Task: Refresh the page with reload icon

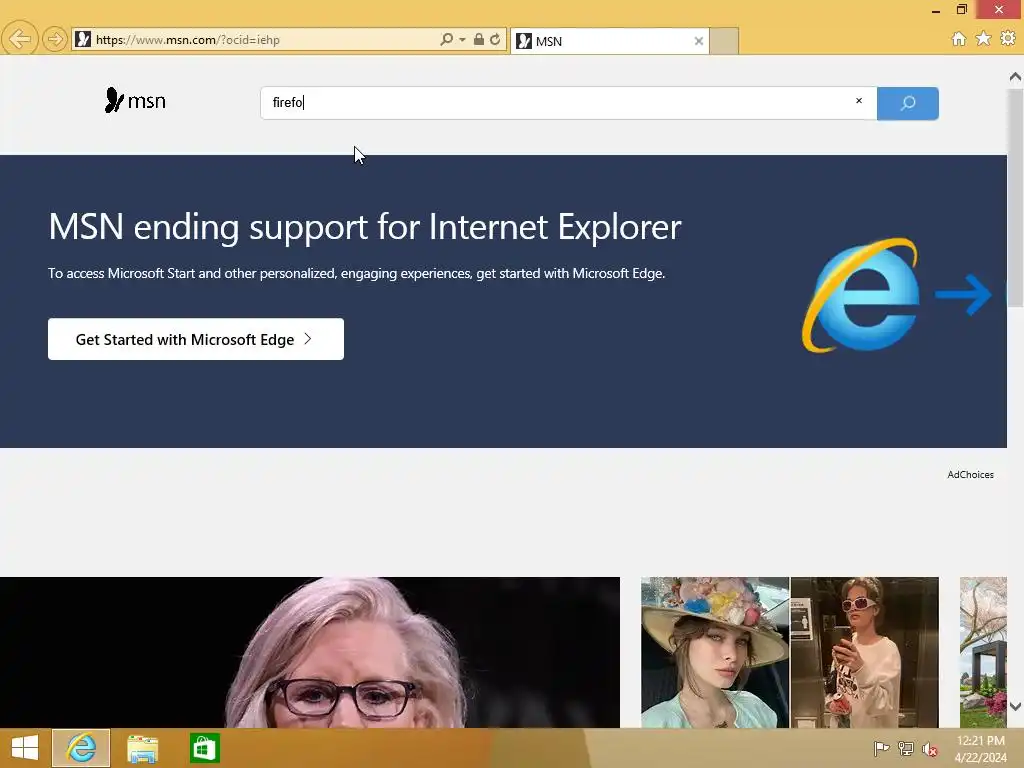Action: point(495,39)
